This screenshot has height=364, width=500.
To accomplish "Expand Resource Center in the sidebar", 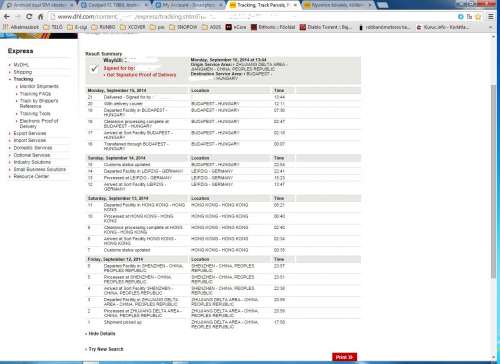I will pyautogui.click(x=31, y=176).
